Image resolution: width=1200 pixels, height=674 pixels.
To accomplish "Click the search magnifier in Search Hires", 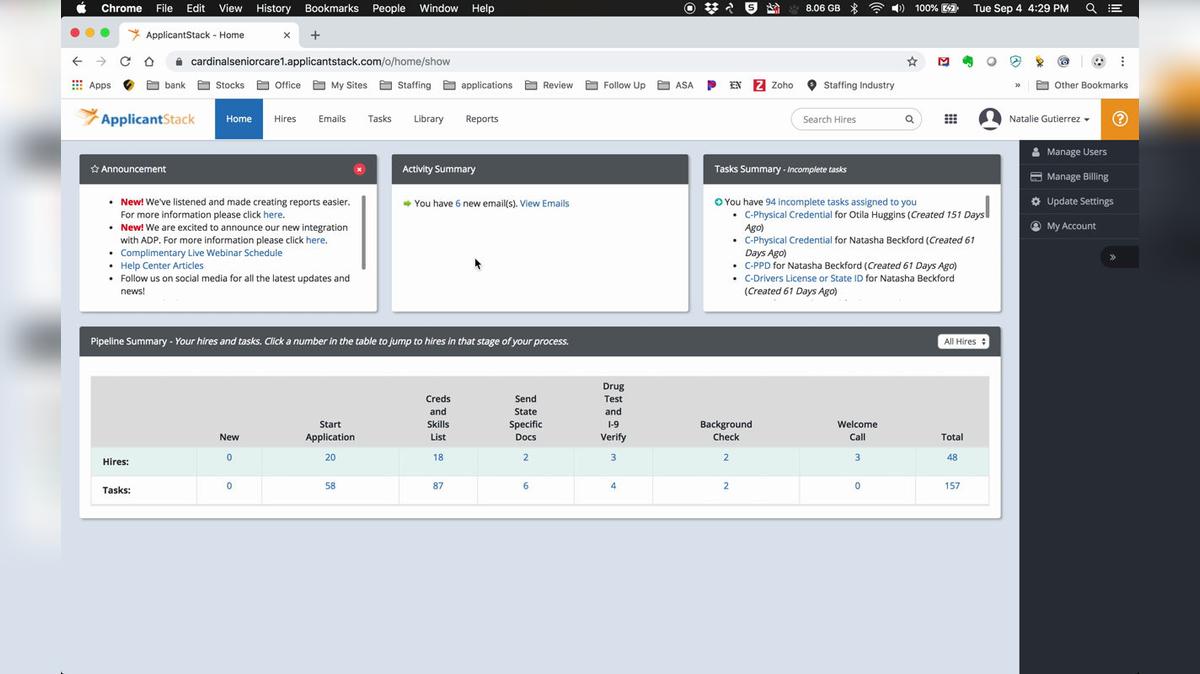I will click(909, 119).
